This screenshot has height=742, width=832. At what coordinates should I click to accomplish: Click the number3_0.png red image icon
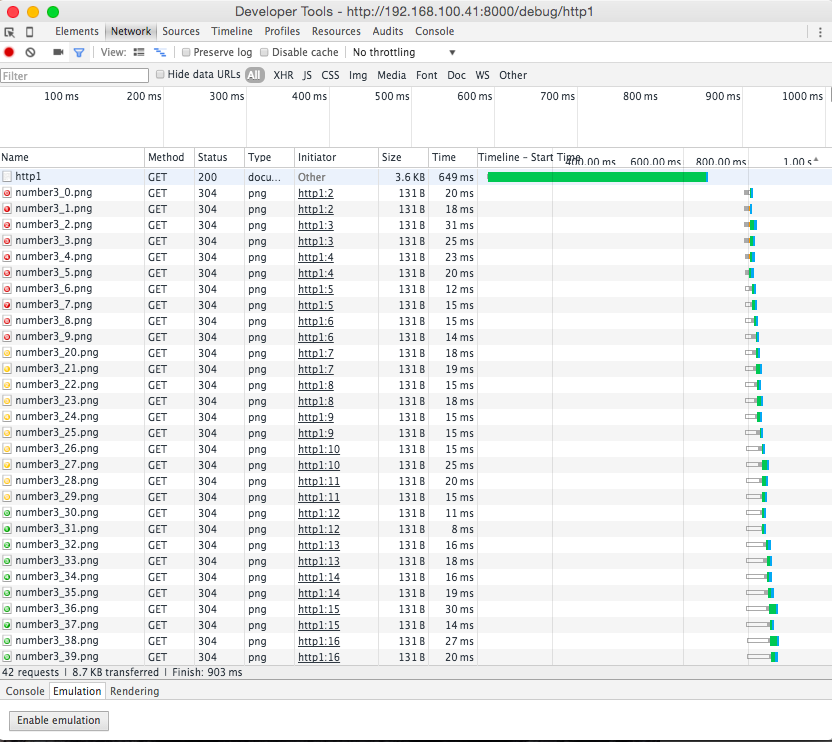7,193
